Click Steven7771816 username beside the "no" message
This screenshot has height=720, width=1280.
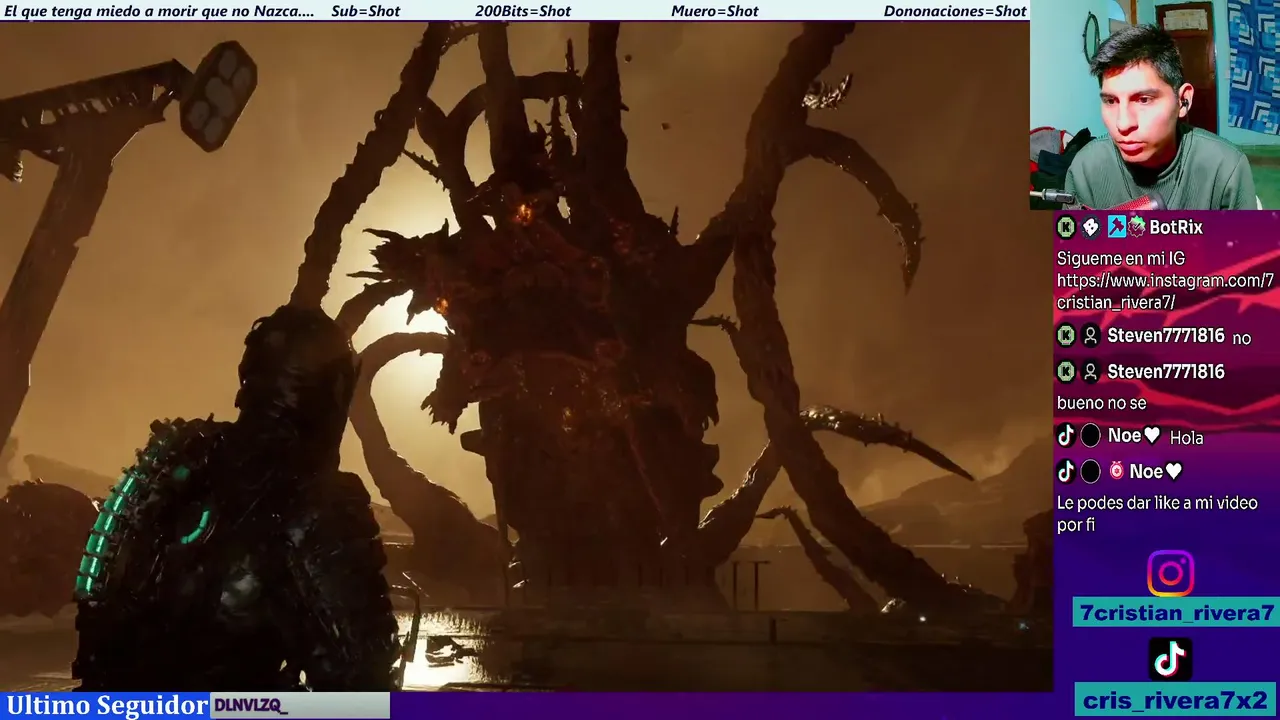point(1166,337)
